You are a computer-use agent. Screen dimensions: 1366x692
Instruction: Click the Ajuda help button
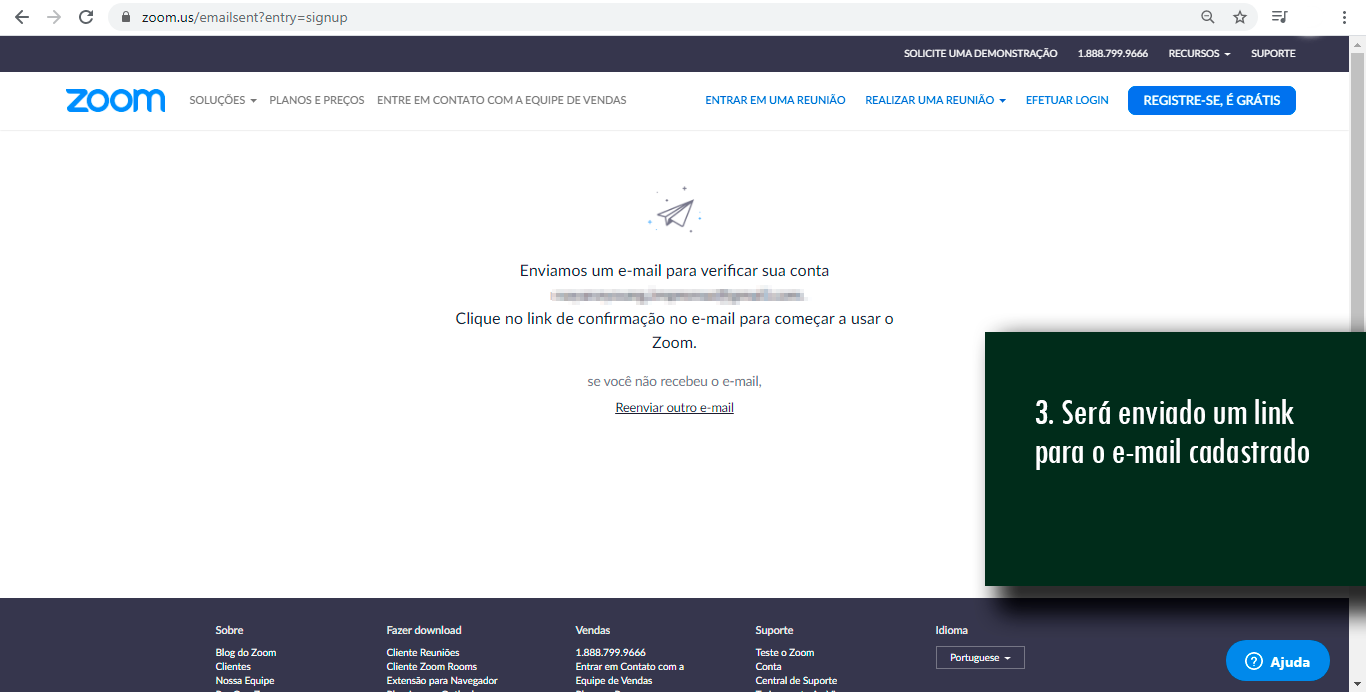1278,661
